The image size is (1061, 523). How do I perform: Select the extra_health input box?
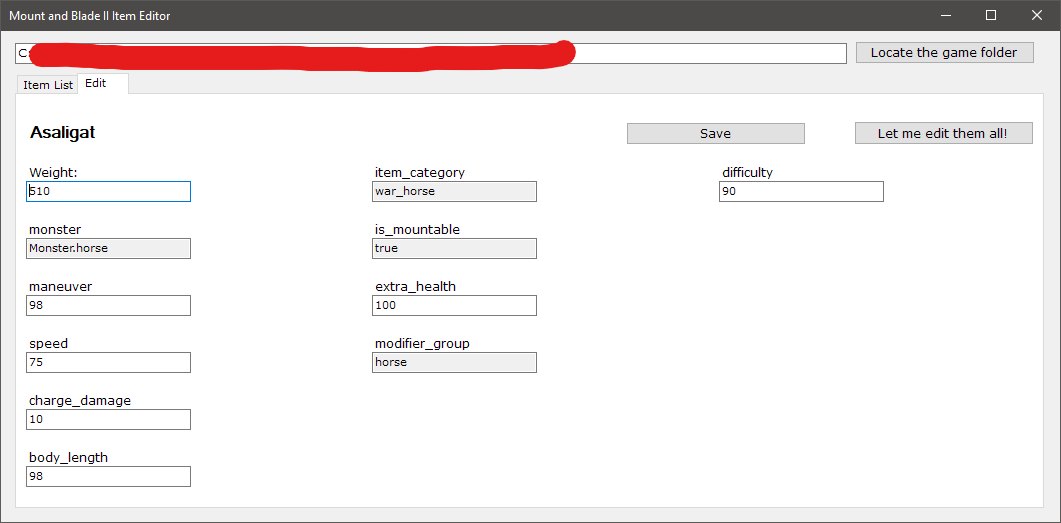454,305
